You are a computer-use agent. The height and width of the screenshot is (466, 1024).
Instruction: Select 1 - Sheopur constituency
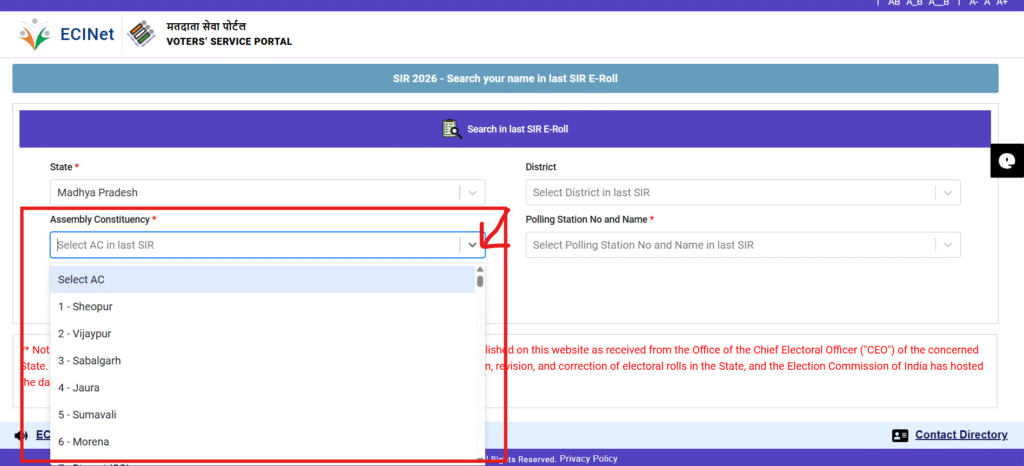pos(263,307)
